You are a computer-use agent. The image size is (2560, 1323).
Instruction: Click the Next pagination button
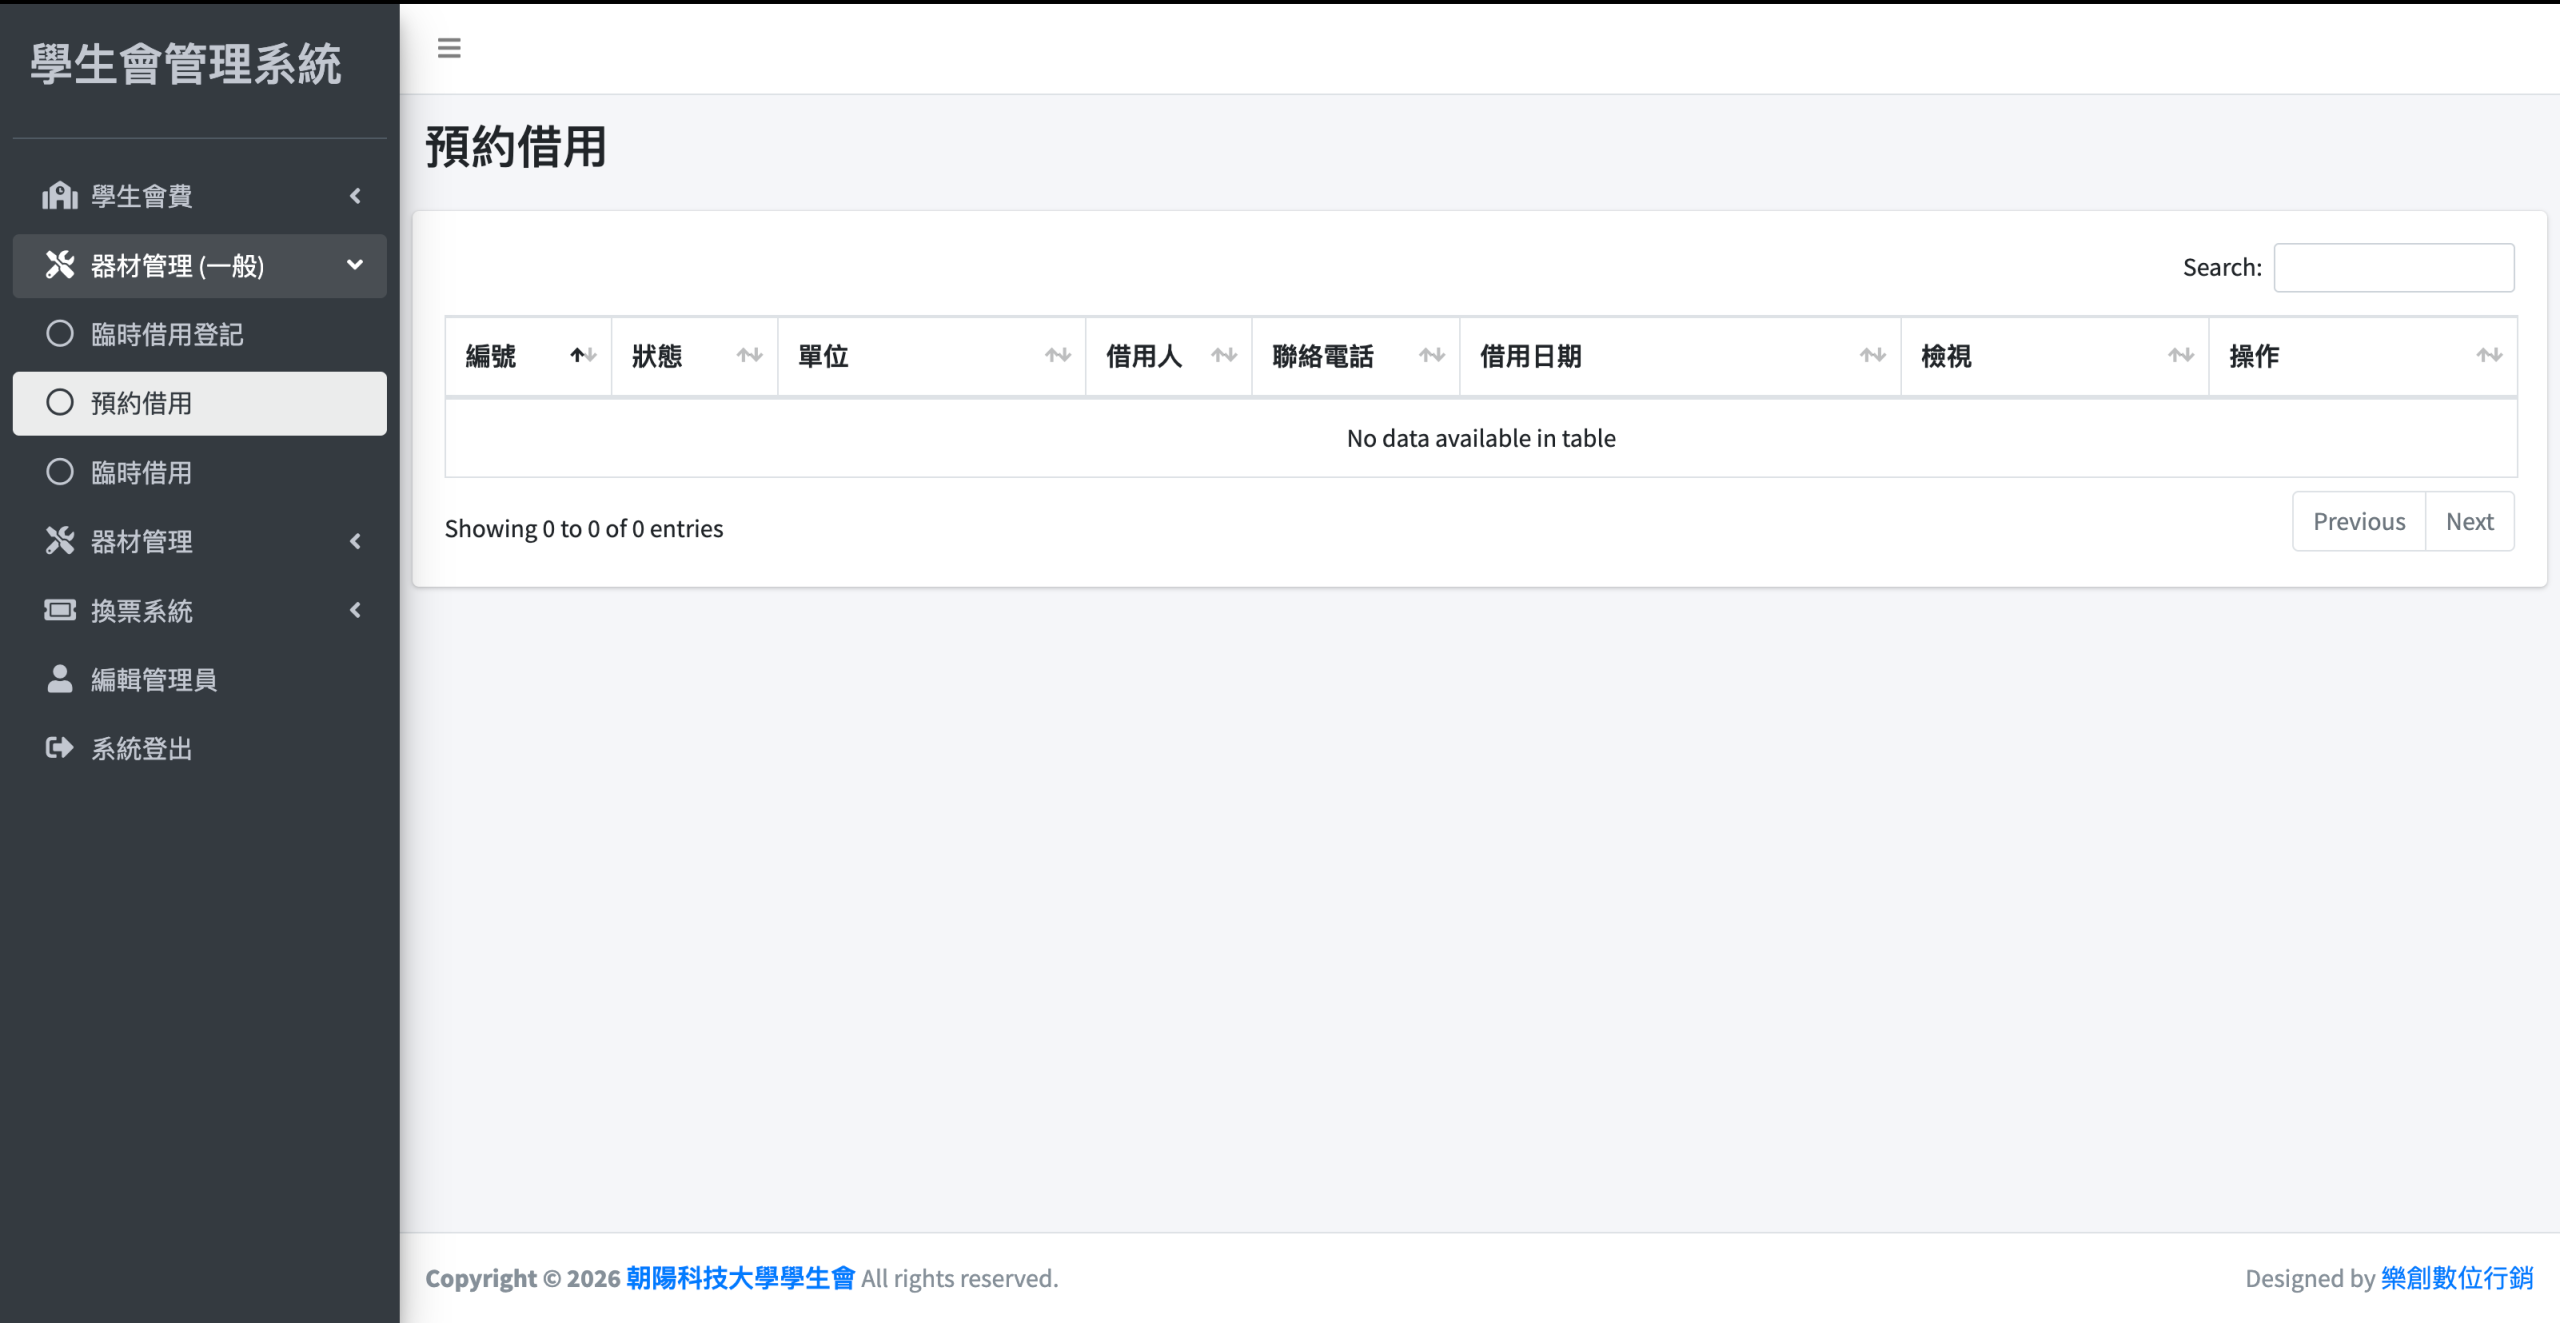click(x=2469, y=522)
